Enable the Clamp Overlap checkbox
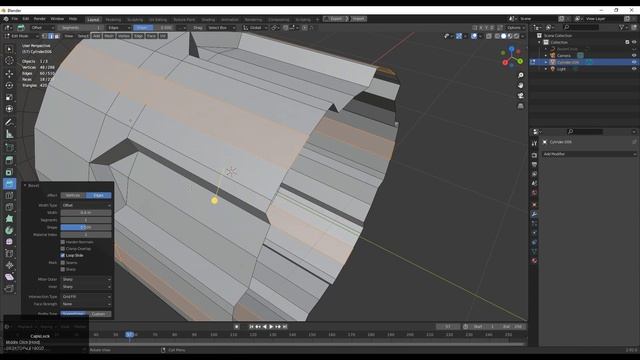640x360 pixels. (63, 249)
